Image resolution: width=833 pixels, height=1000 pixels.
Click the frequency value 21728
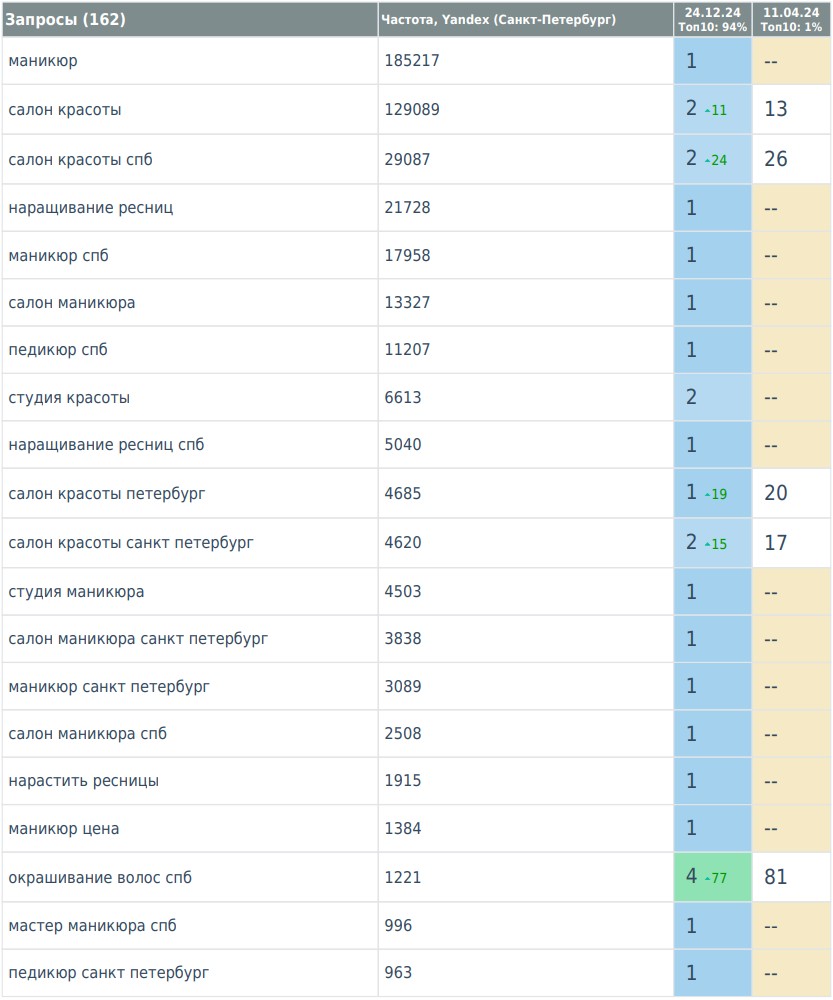pos(408,207)
